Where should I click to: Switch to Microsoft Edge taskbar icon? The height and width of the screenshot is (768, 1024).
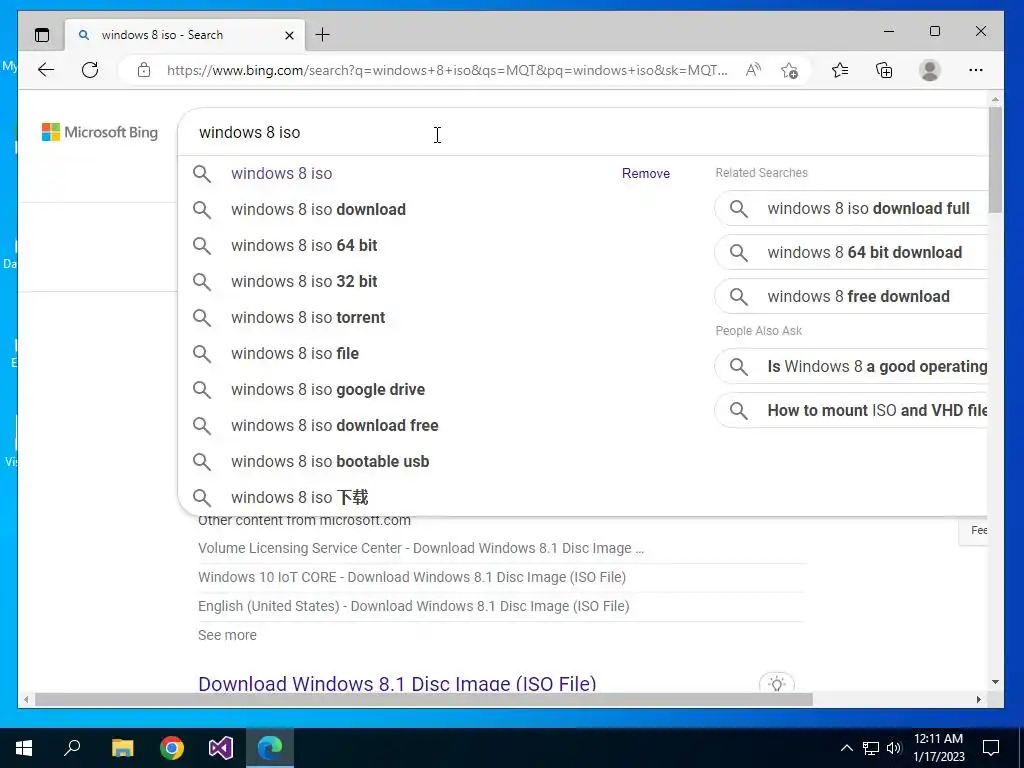pos(270,748)
